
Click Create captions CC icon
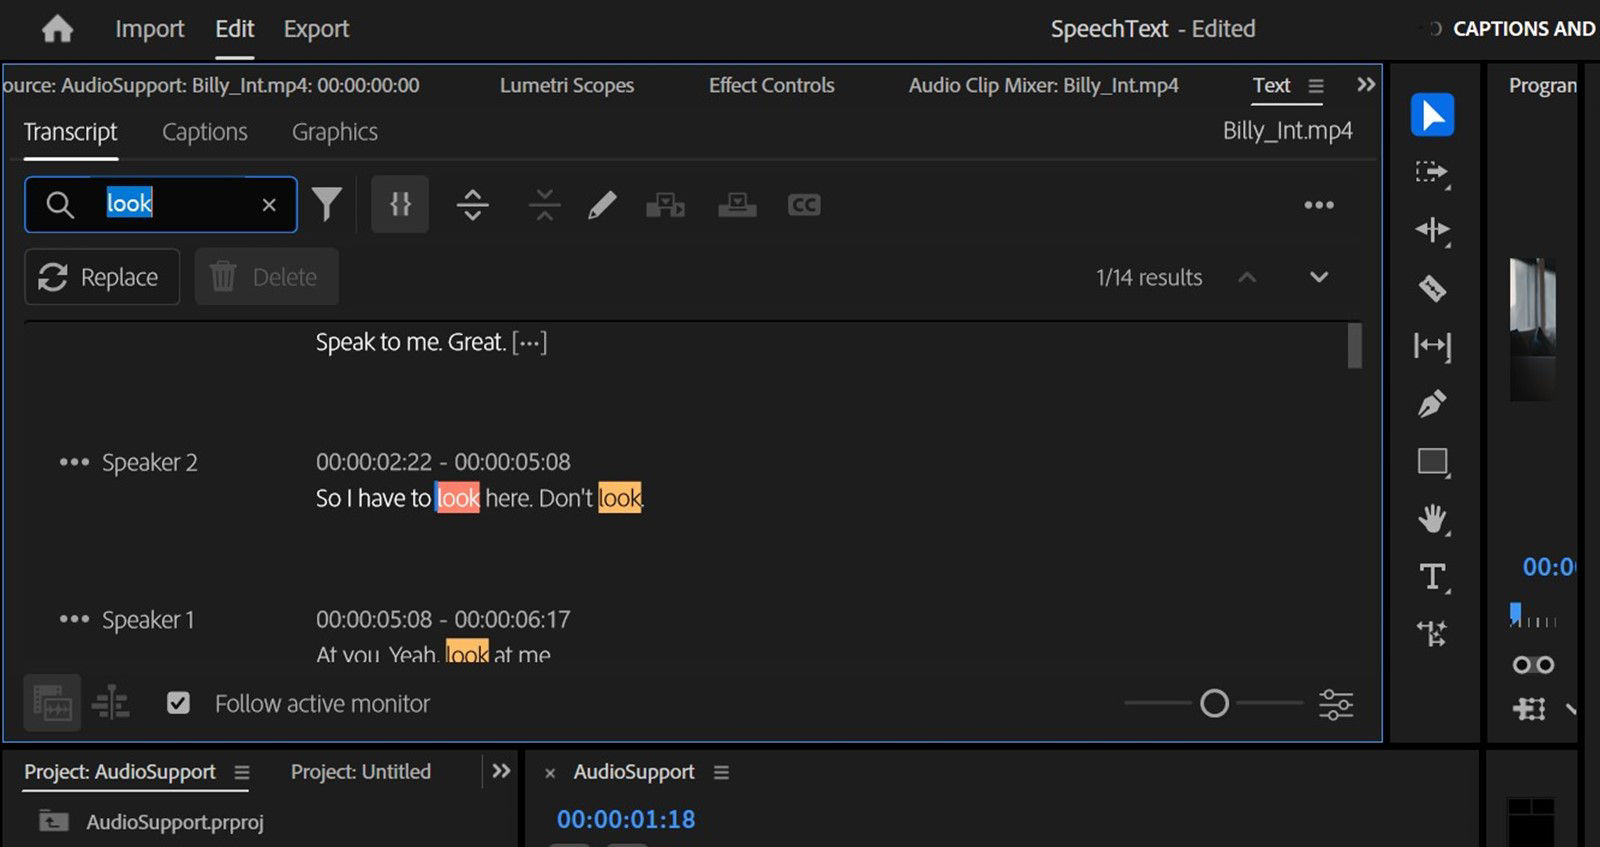pyautogui.click(x=804, y=205)
